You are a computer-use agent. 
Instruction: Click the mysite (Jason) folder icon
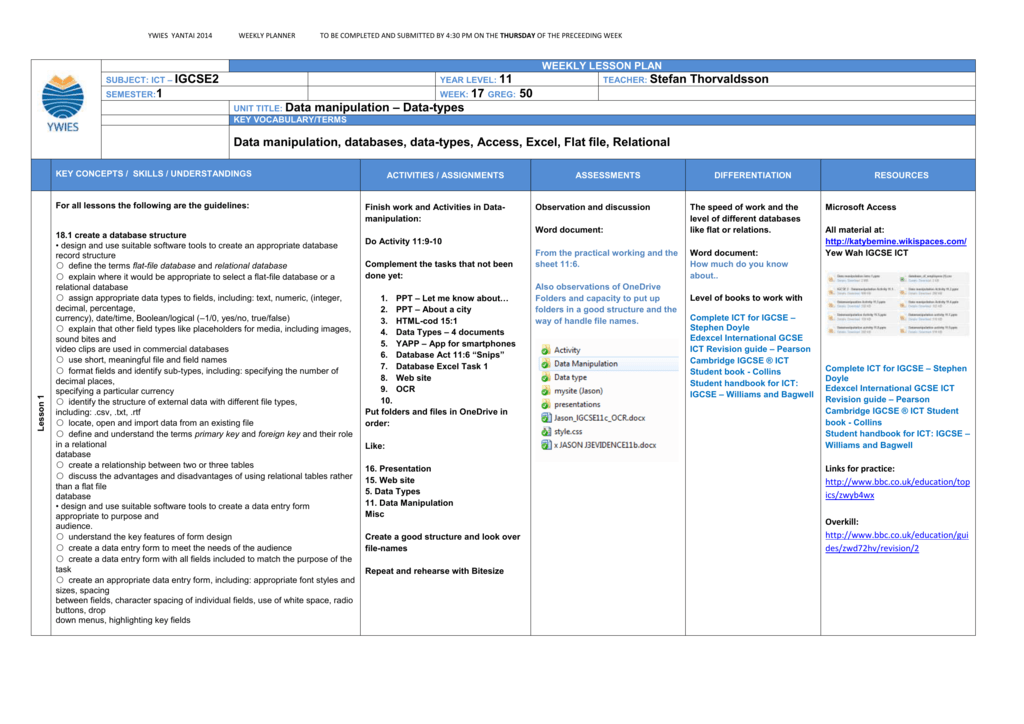pyautogui.click(x=545, y=391)
